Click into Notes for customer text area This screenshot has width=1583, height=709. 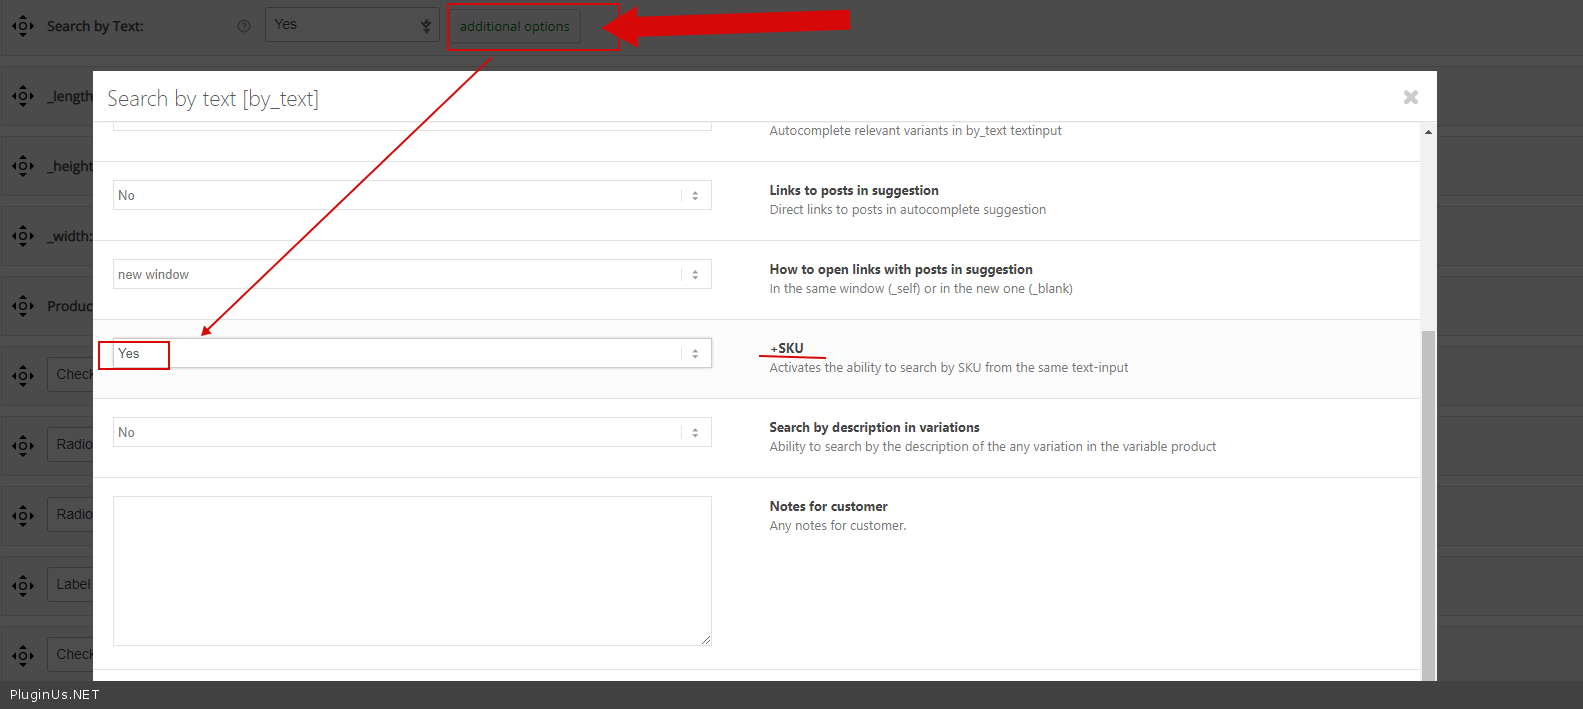click(411, 570)
